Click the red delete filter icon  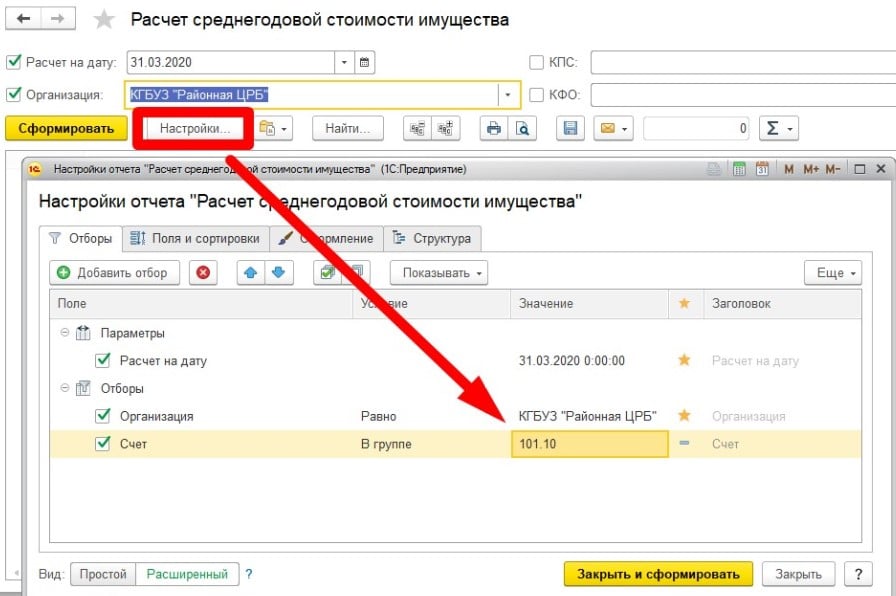point(203,272)
